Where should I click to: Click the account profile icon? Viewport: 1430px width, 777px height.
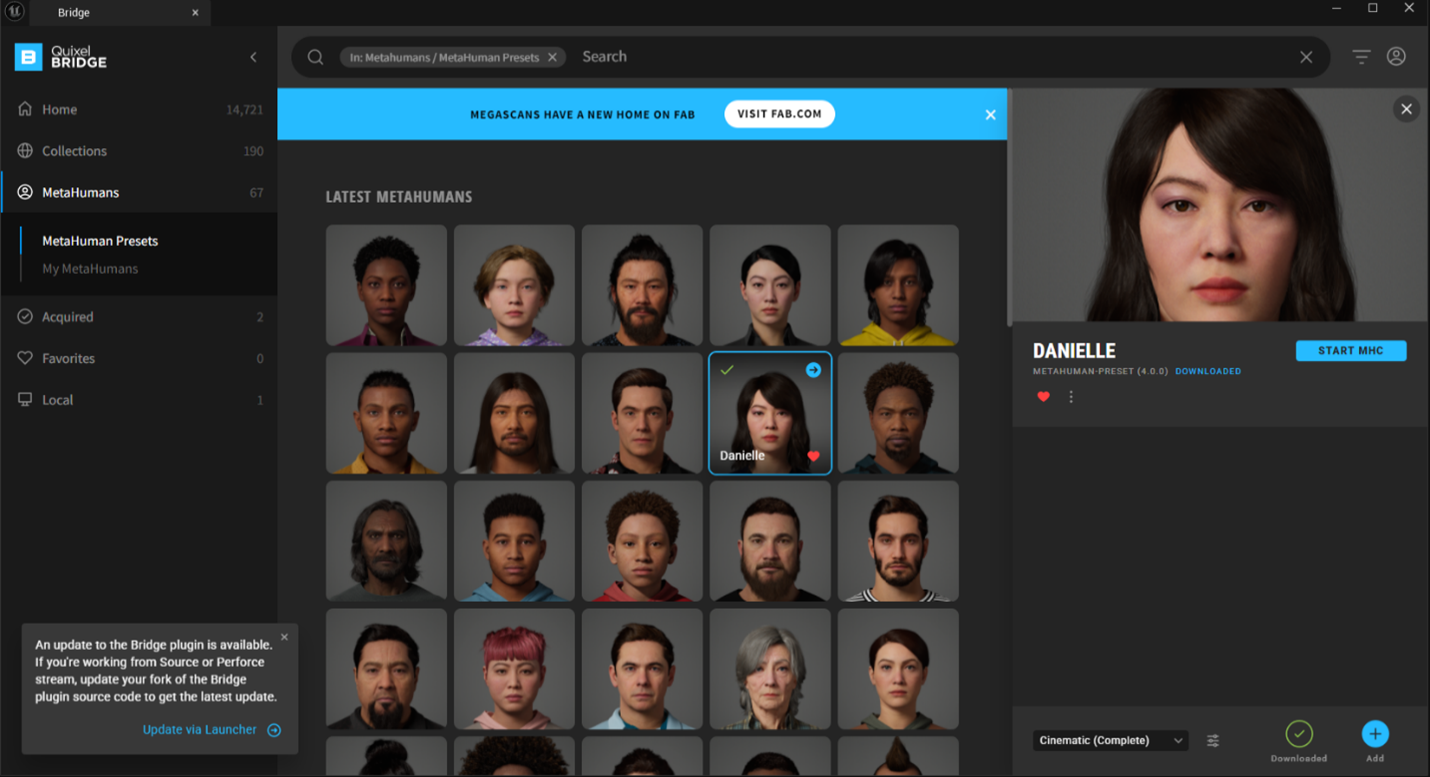[x=1396, y=57]
